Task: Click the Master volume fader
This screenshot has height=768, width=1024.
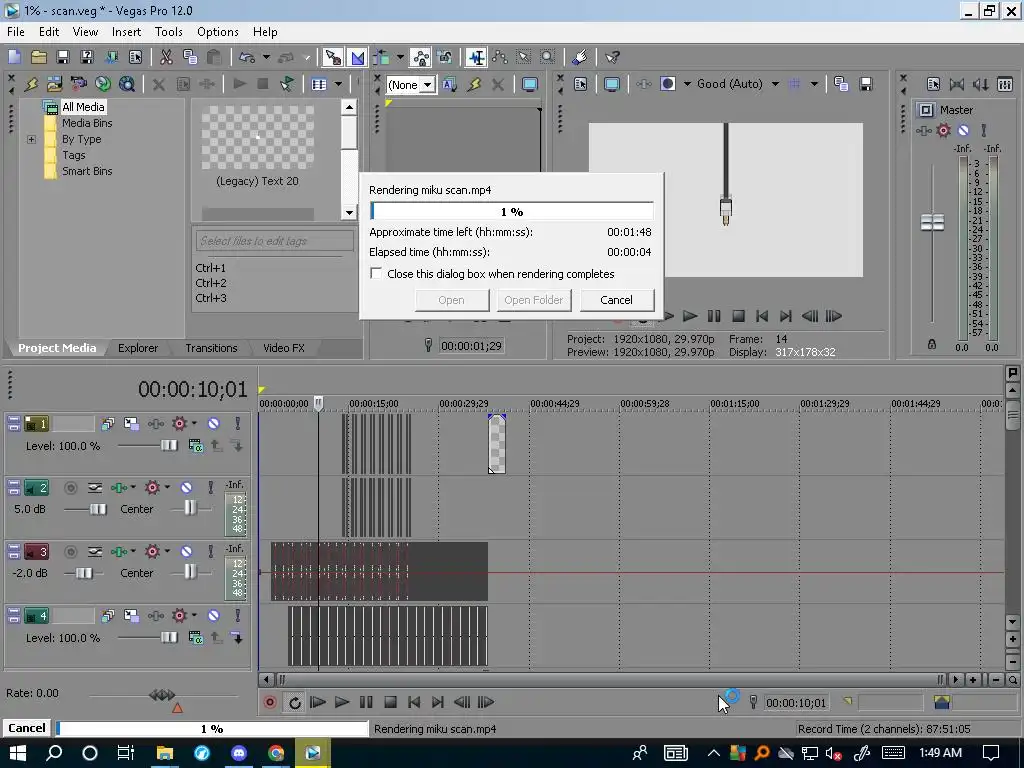Action: 932,222
